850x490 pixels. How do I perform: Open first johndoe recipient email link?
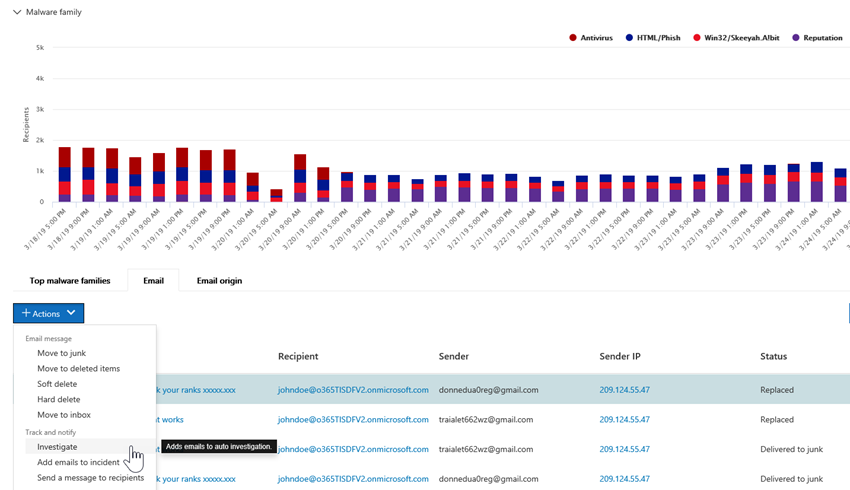[353, 390]
